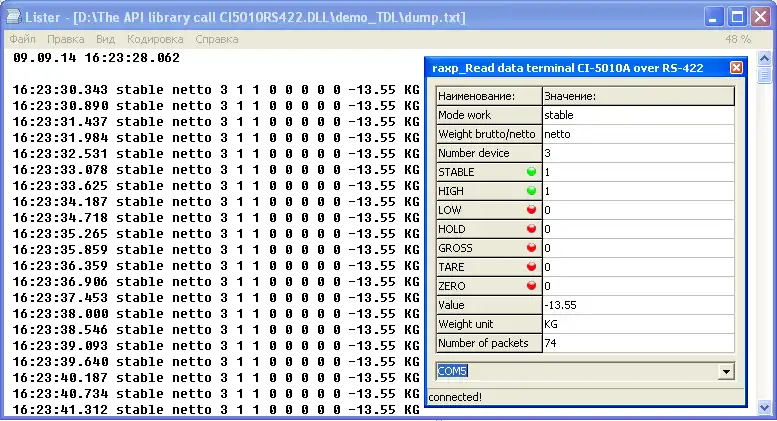Click the 'stable' value in Mode work row
The height and width of the screenshot is (421, 777).
[x=638, y=115]
